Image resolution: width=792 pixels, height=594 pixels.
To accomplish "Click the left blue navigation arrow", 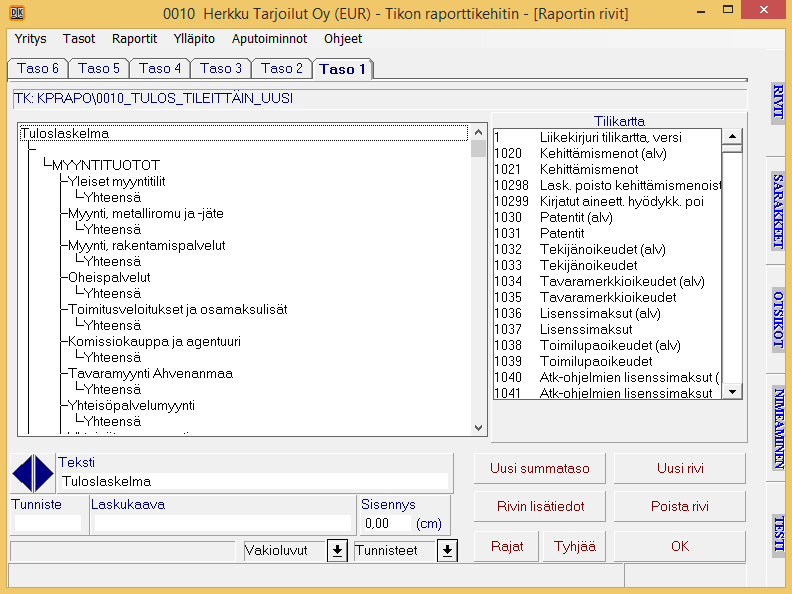I will tap(23, 473).
